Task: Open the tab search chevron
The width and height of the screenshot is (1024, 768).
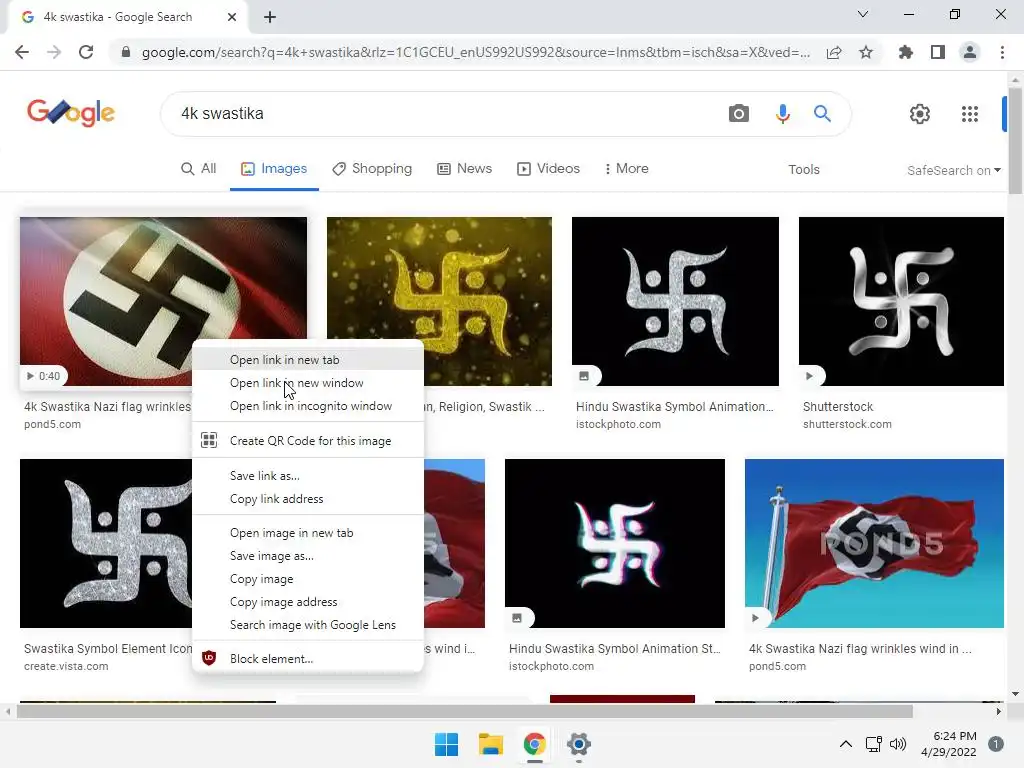Action: coord(863,14)
